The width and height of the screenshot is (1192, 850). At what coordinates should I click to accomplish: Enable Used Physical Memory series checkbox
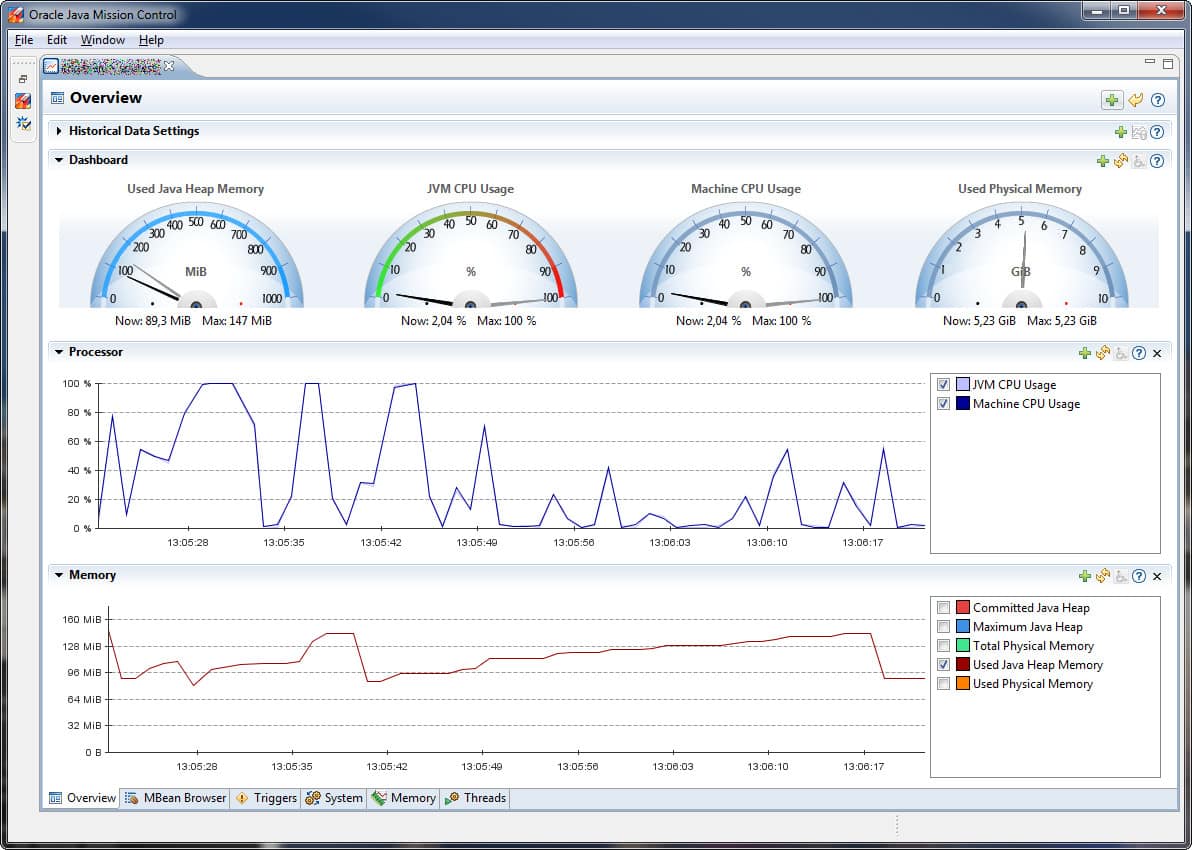[943, 683]
